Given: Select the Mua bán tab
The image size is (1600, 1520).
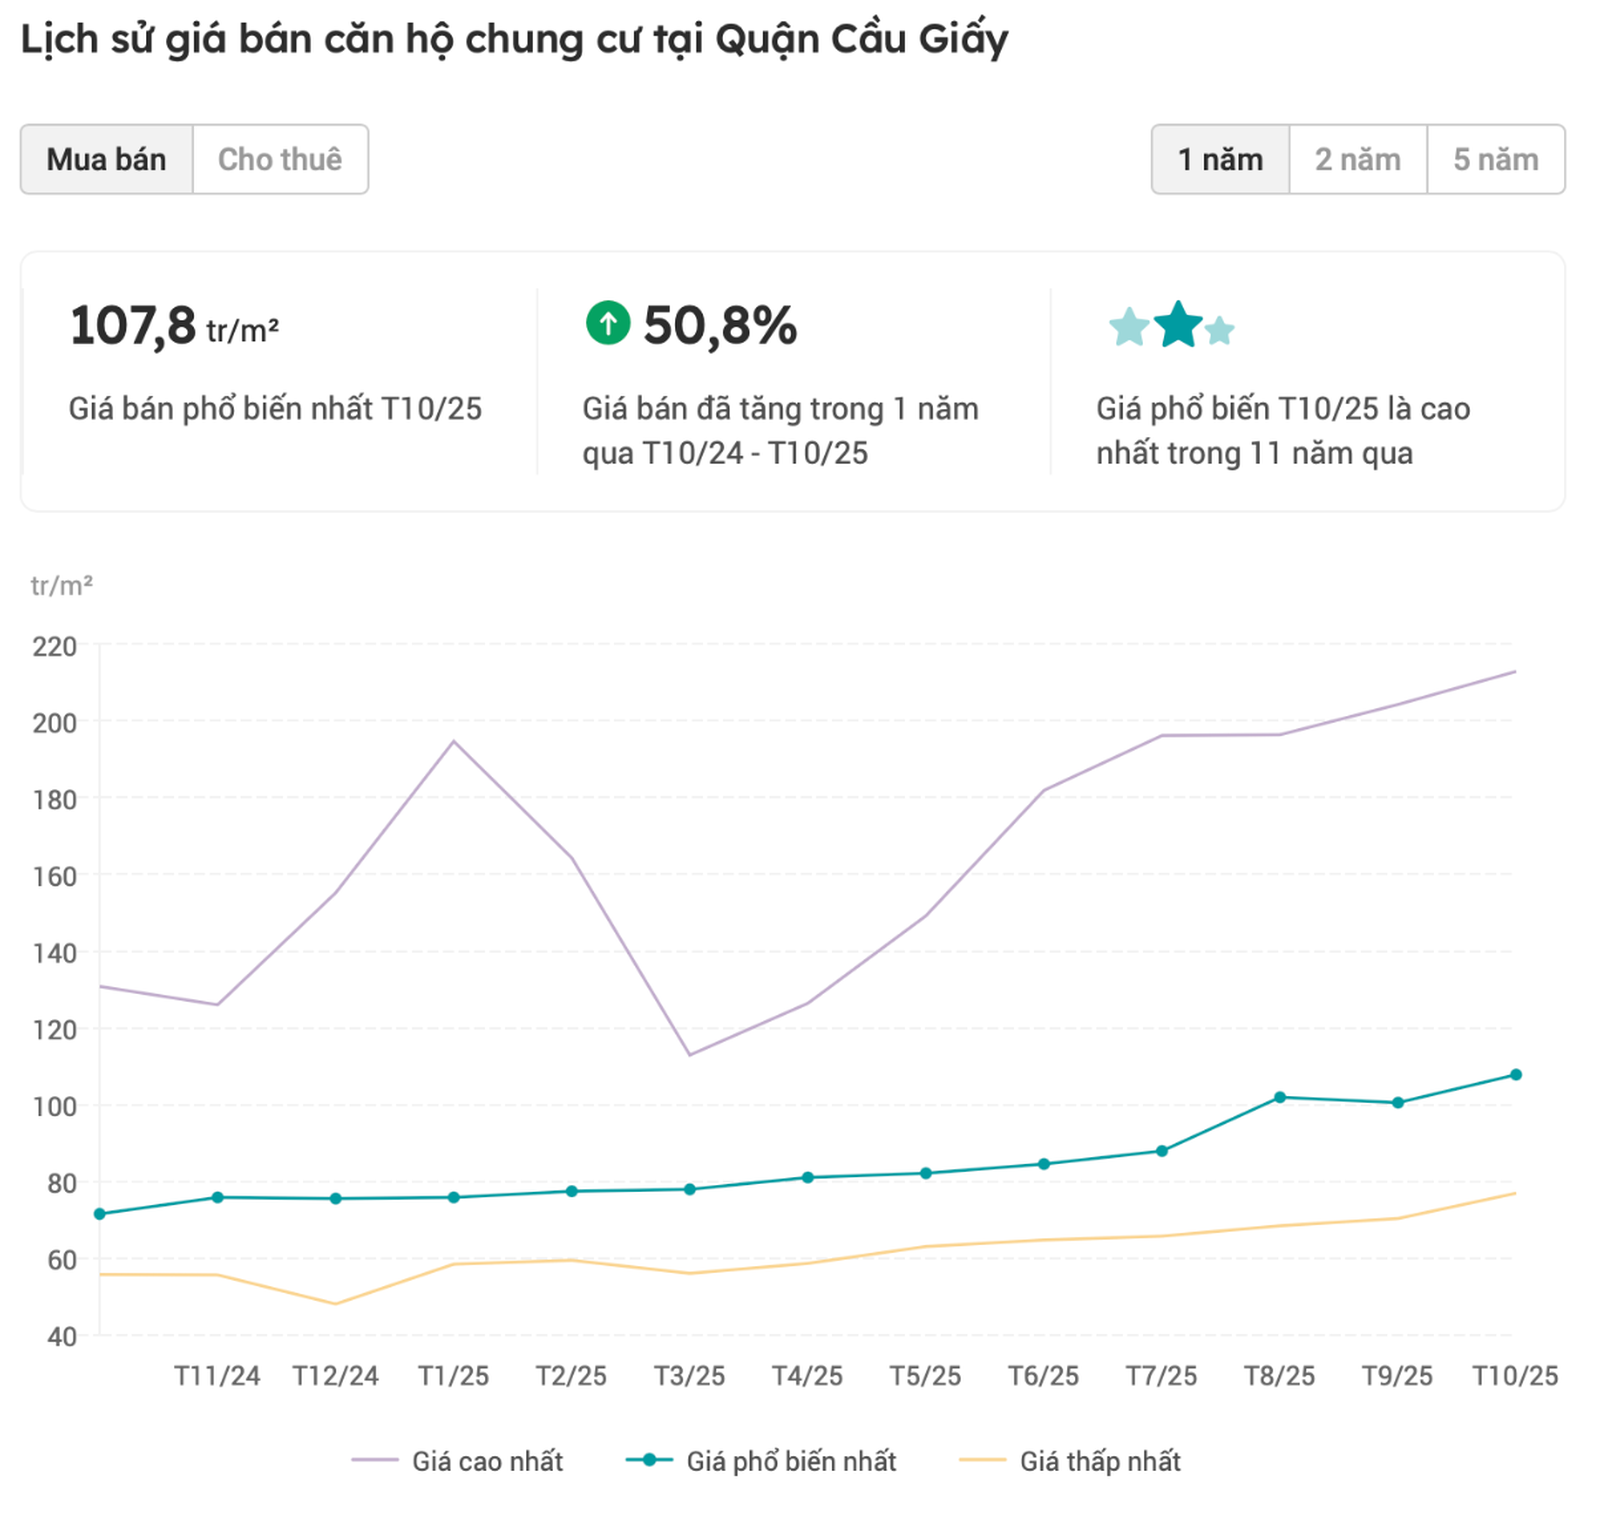Looking at the screenshot, I should (x=106, y=159).
